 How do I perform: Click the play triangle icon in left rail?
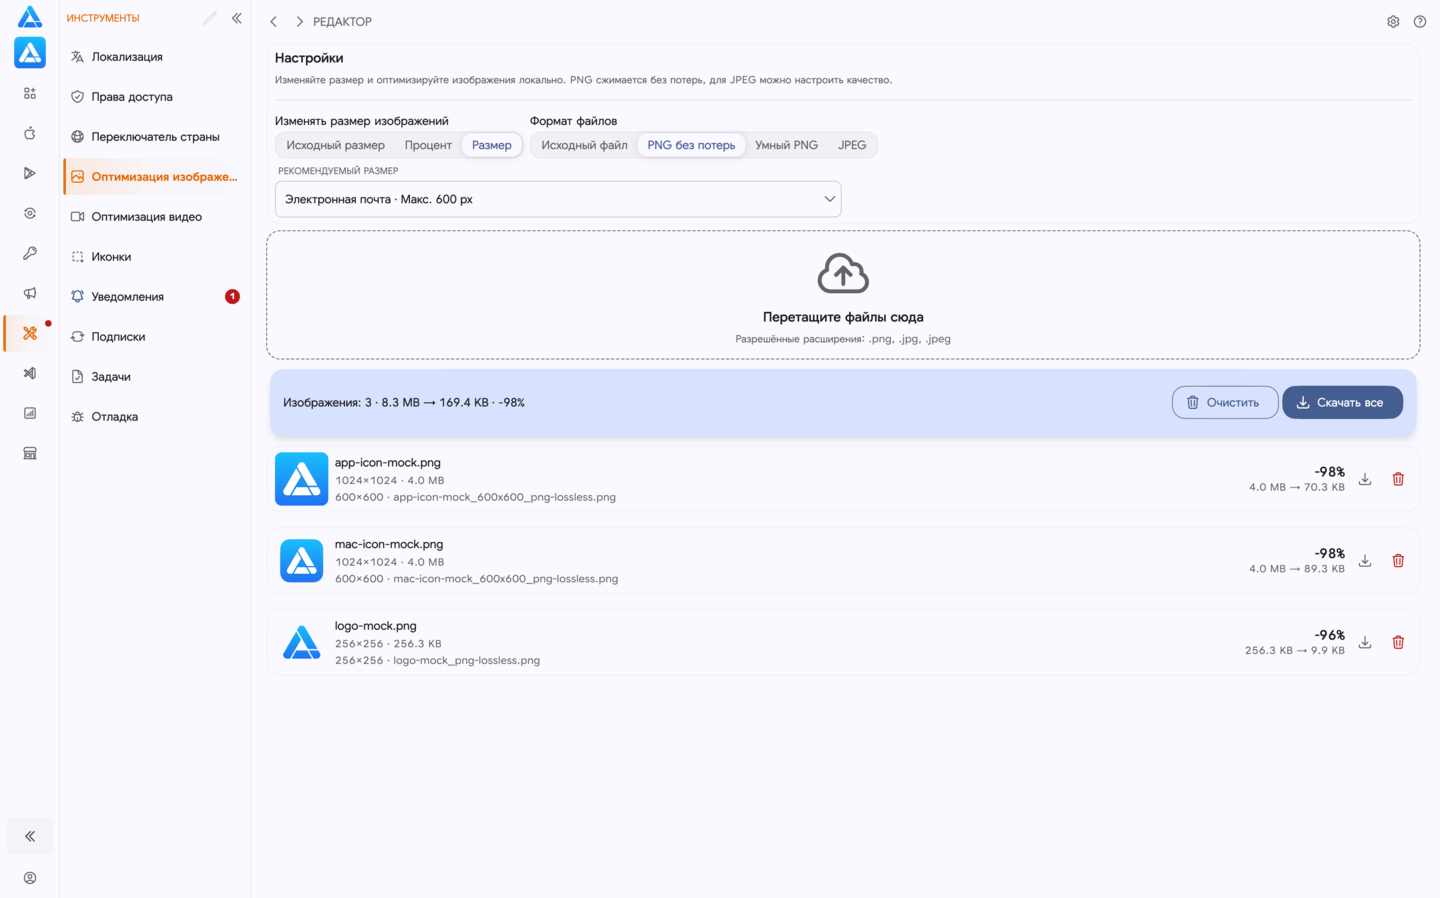[x=30, y=173]
